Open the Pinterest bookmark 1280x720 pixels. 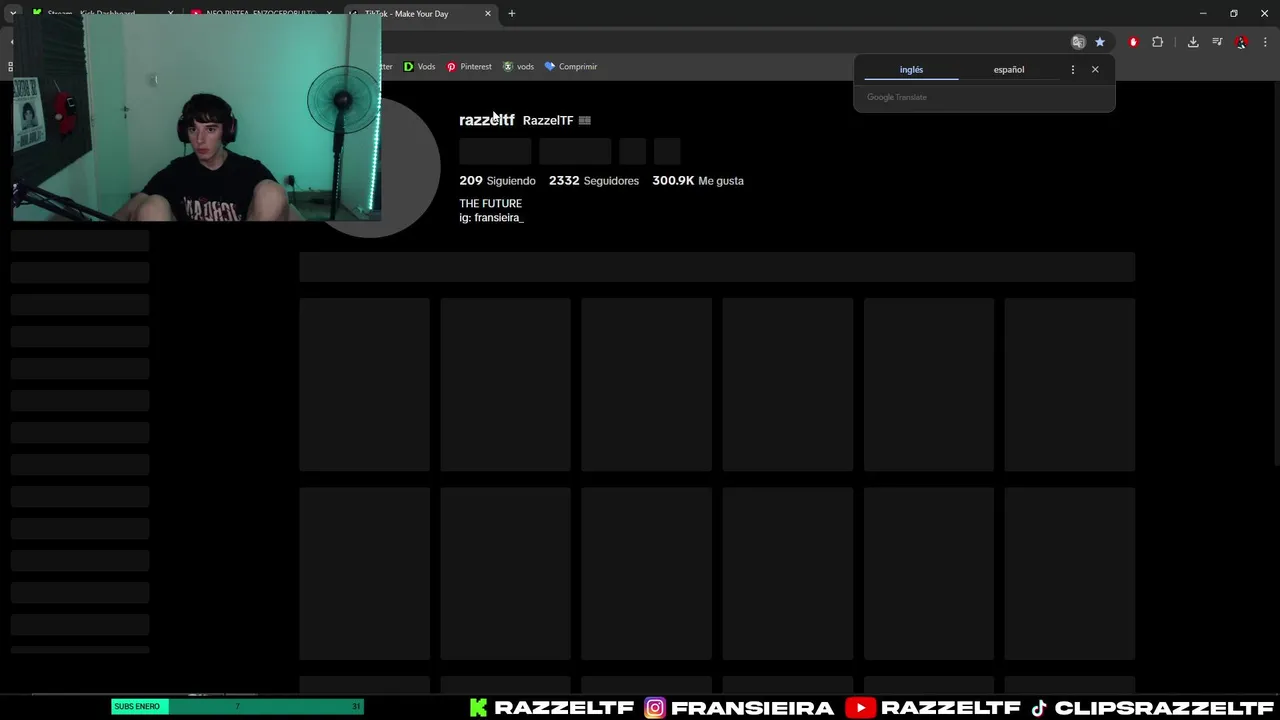pos(469,67)
